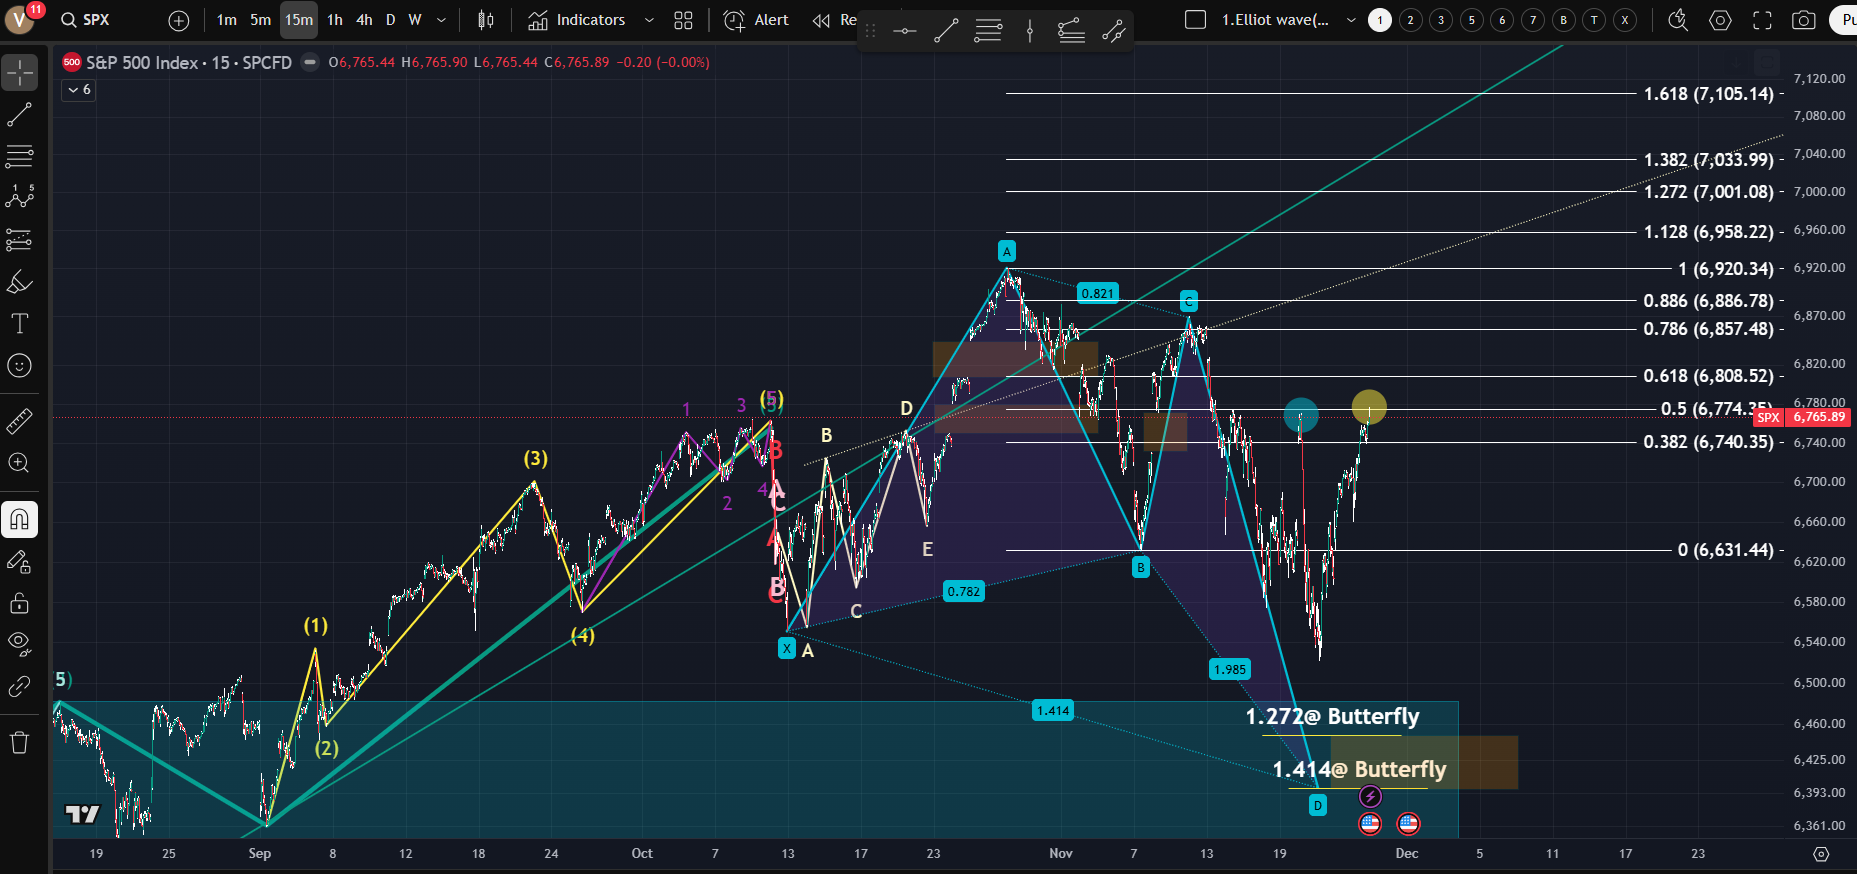Open the candlestick chart type selector

click(486, 20)
